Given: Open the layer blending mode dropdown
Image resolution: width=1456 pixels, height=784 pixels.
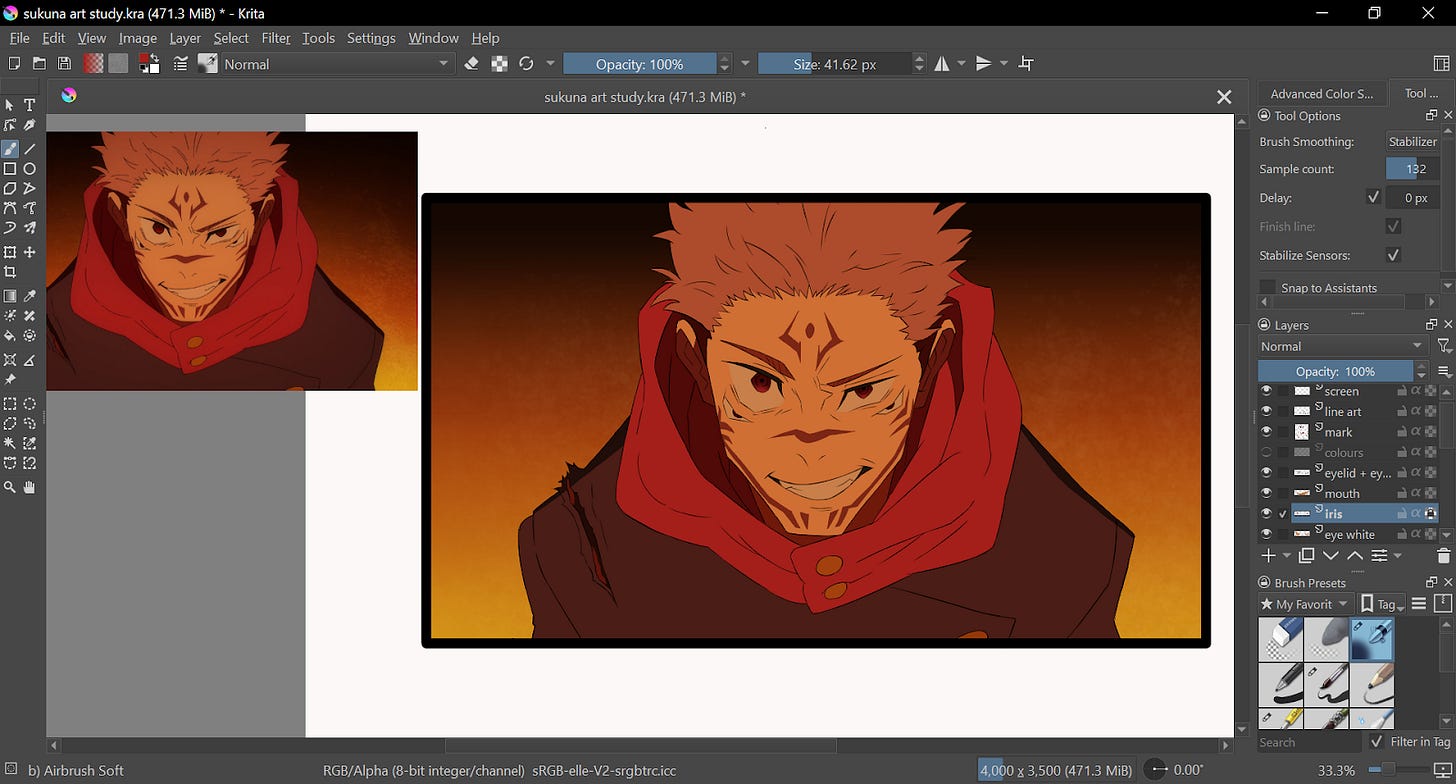Looking at the screenshot, I should pos(1341,346).
